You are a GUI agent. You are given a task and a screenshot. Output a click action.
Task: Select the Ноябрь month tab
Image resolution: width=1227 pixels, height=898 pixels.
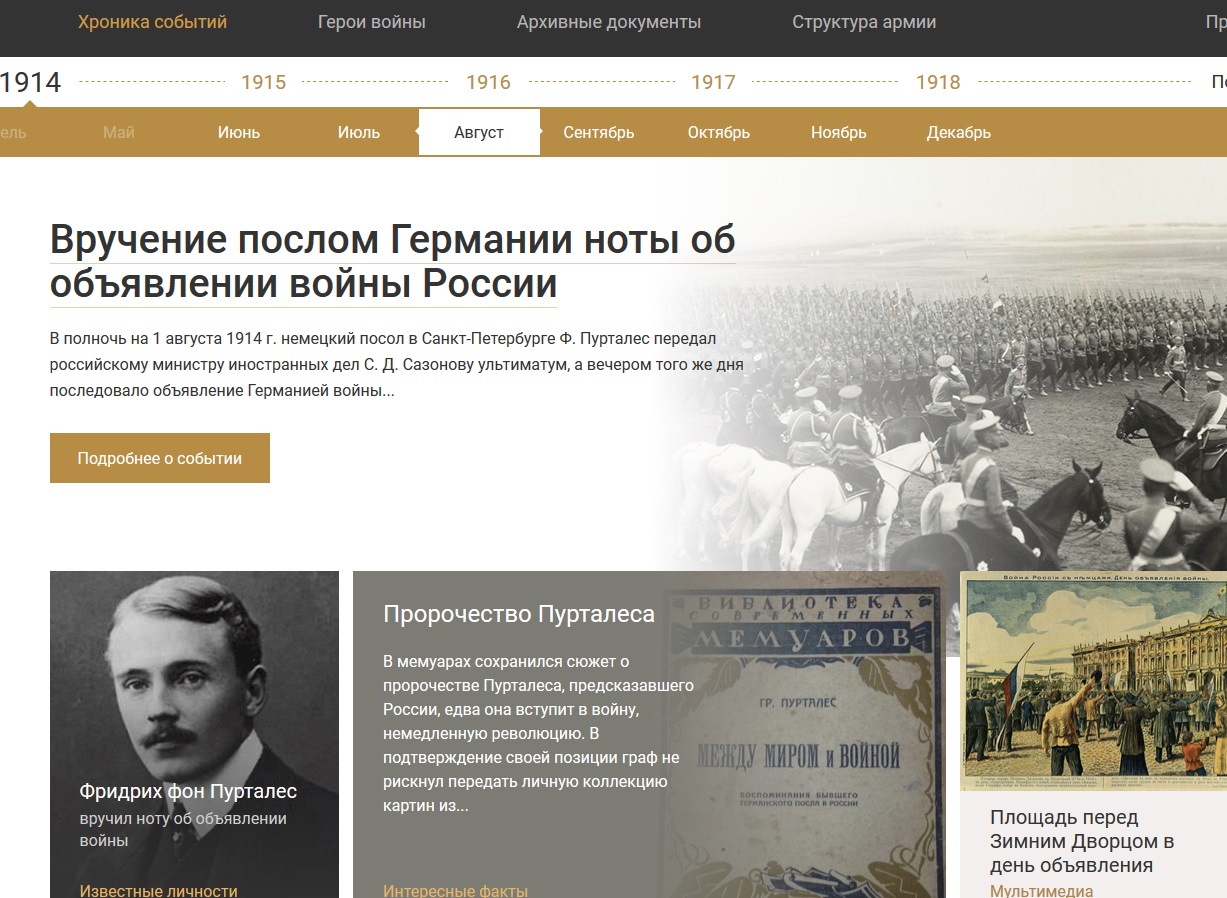[839, 132]
